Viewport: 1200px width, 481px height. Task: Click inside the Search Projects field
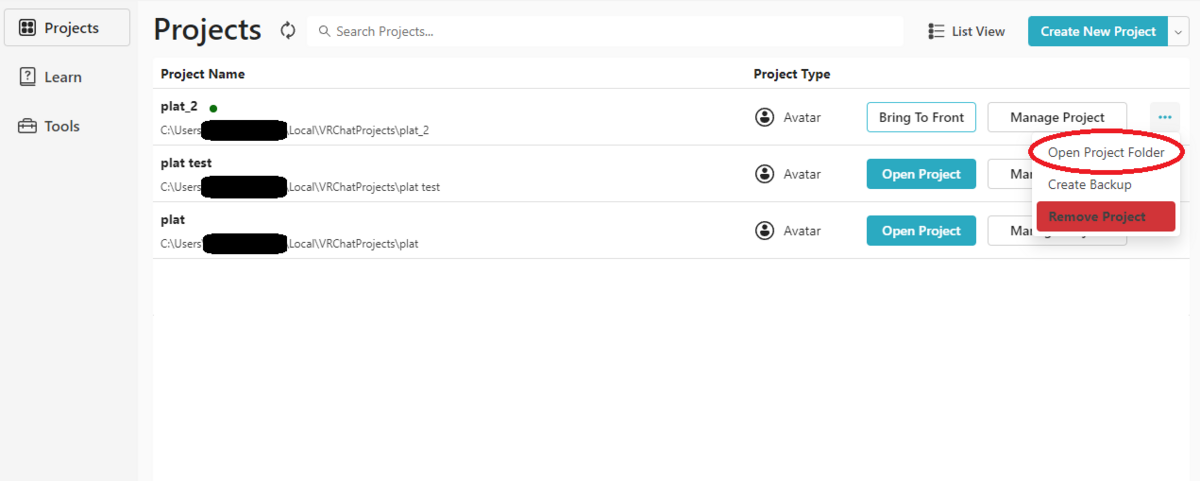[605, 31]
